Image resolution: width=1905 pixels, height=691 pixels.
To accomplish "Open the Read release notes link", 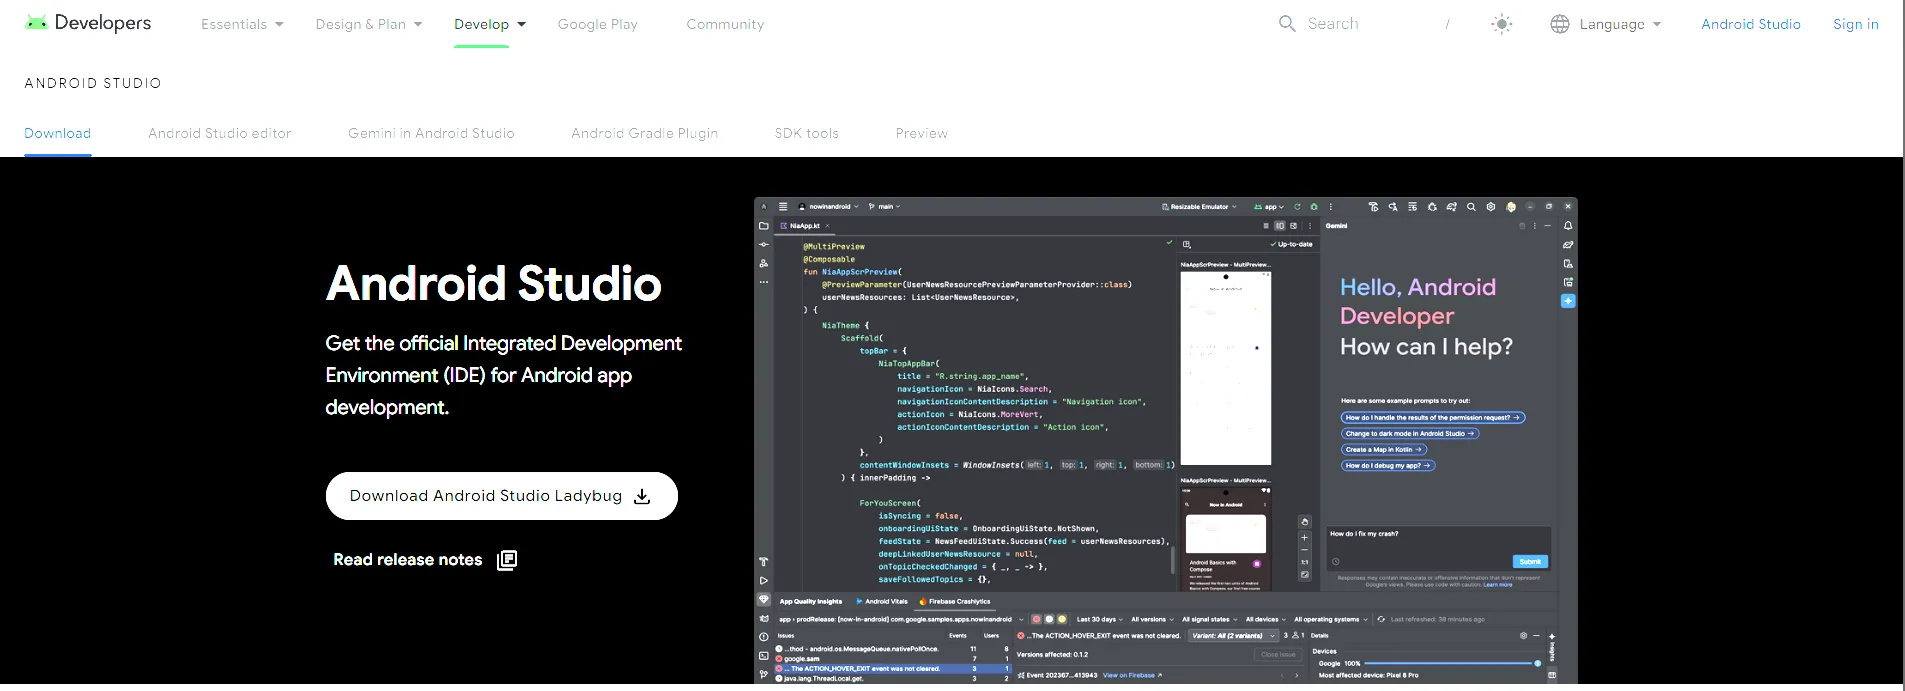I will tap(425, 560).
